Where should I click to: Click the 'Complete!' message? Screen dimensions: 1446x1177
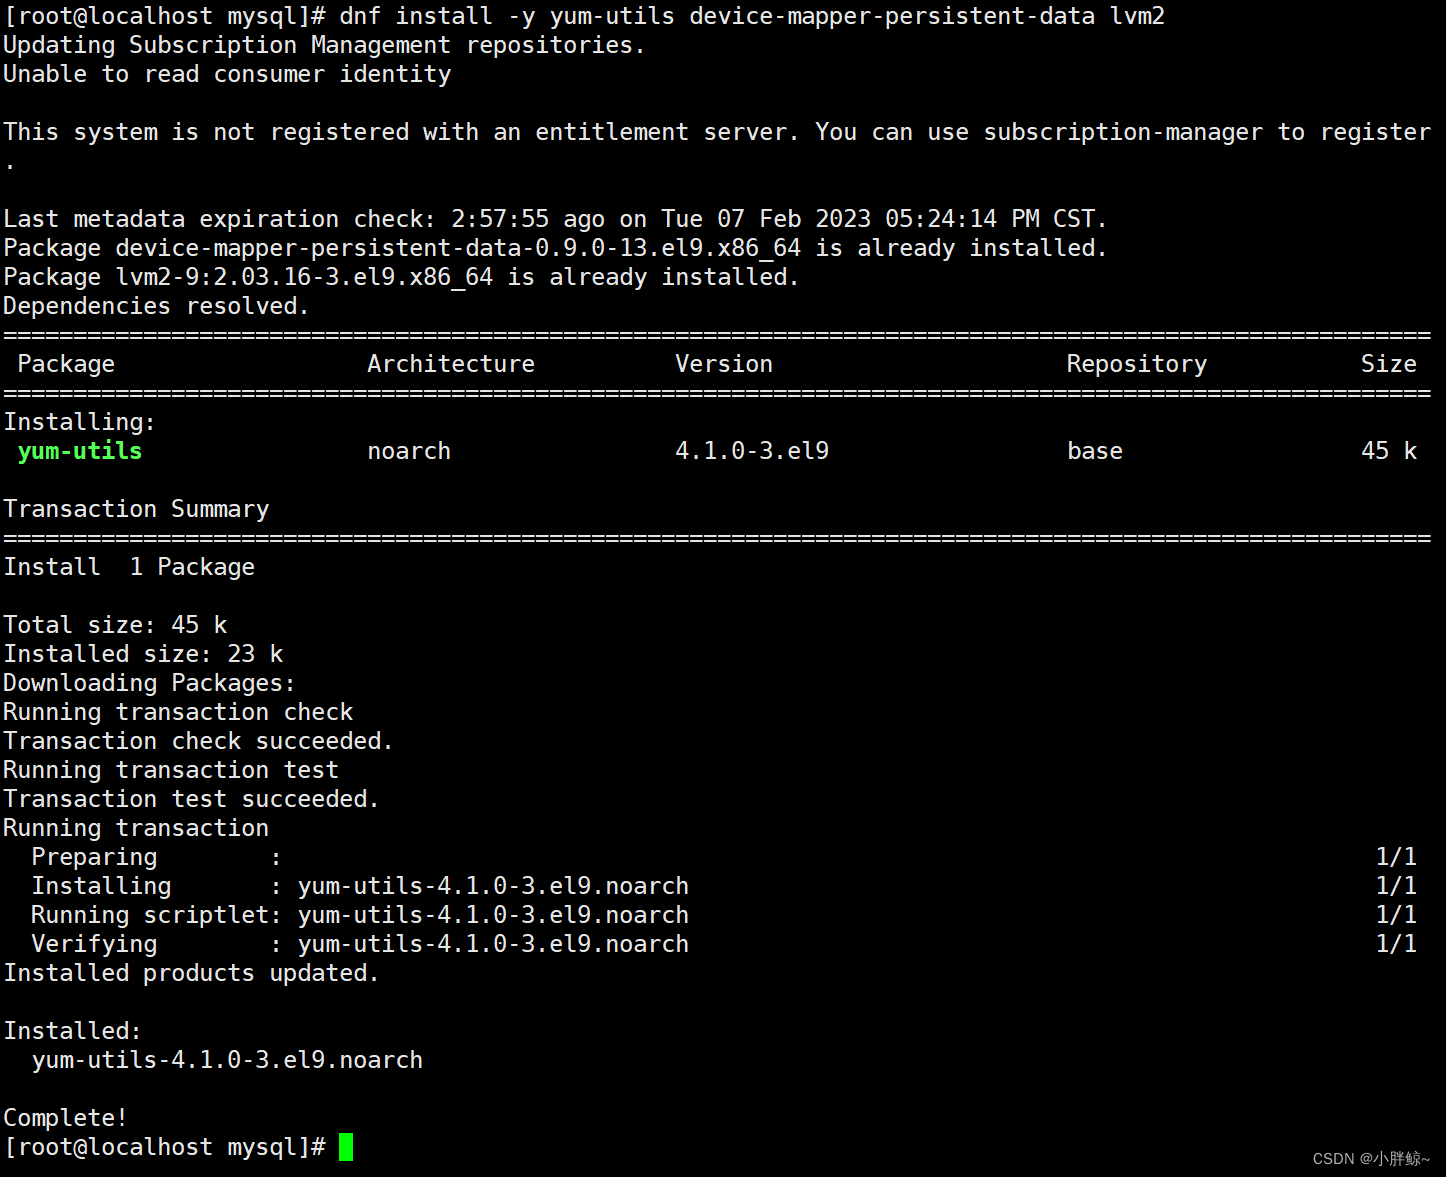pos(66,1118)
